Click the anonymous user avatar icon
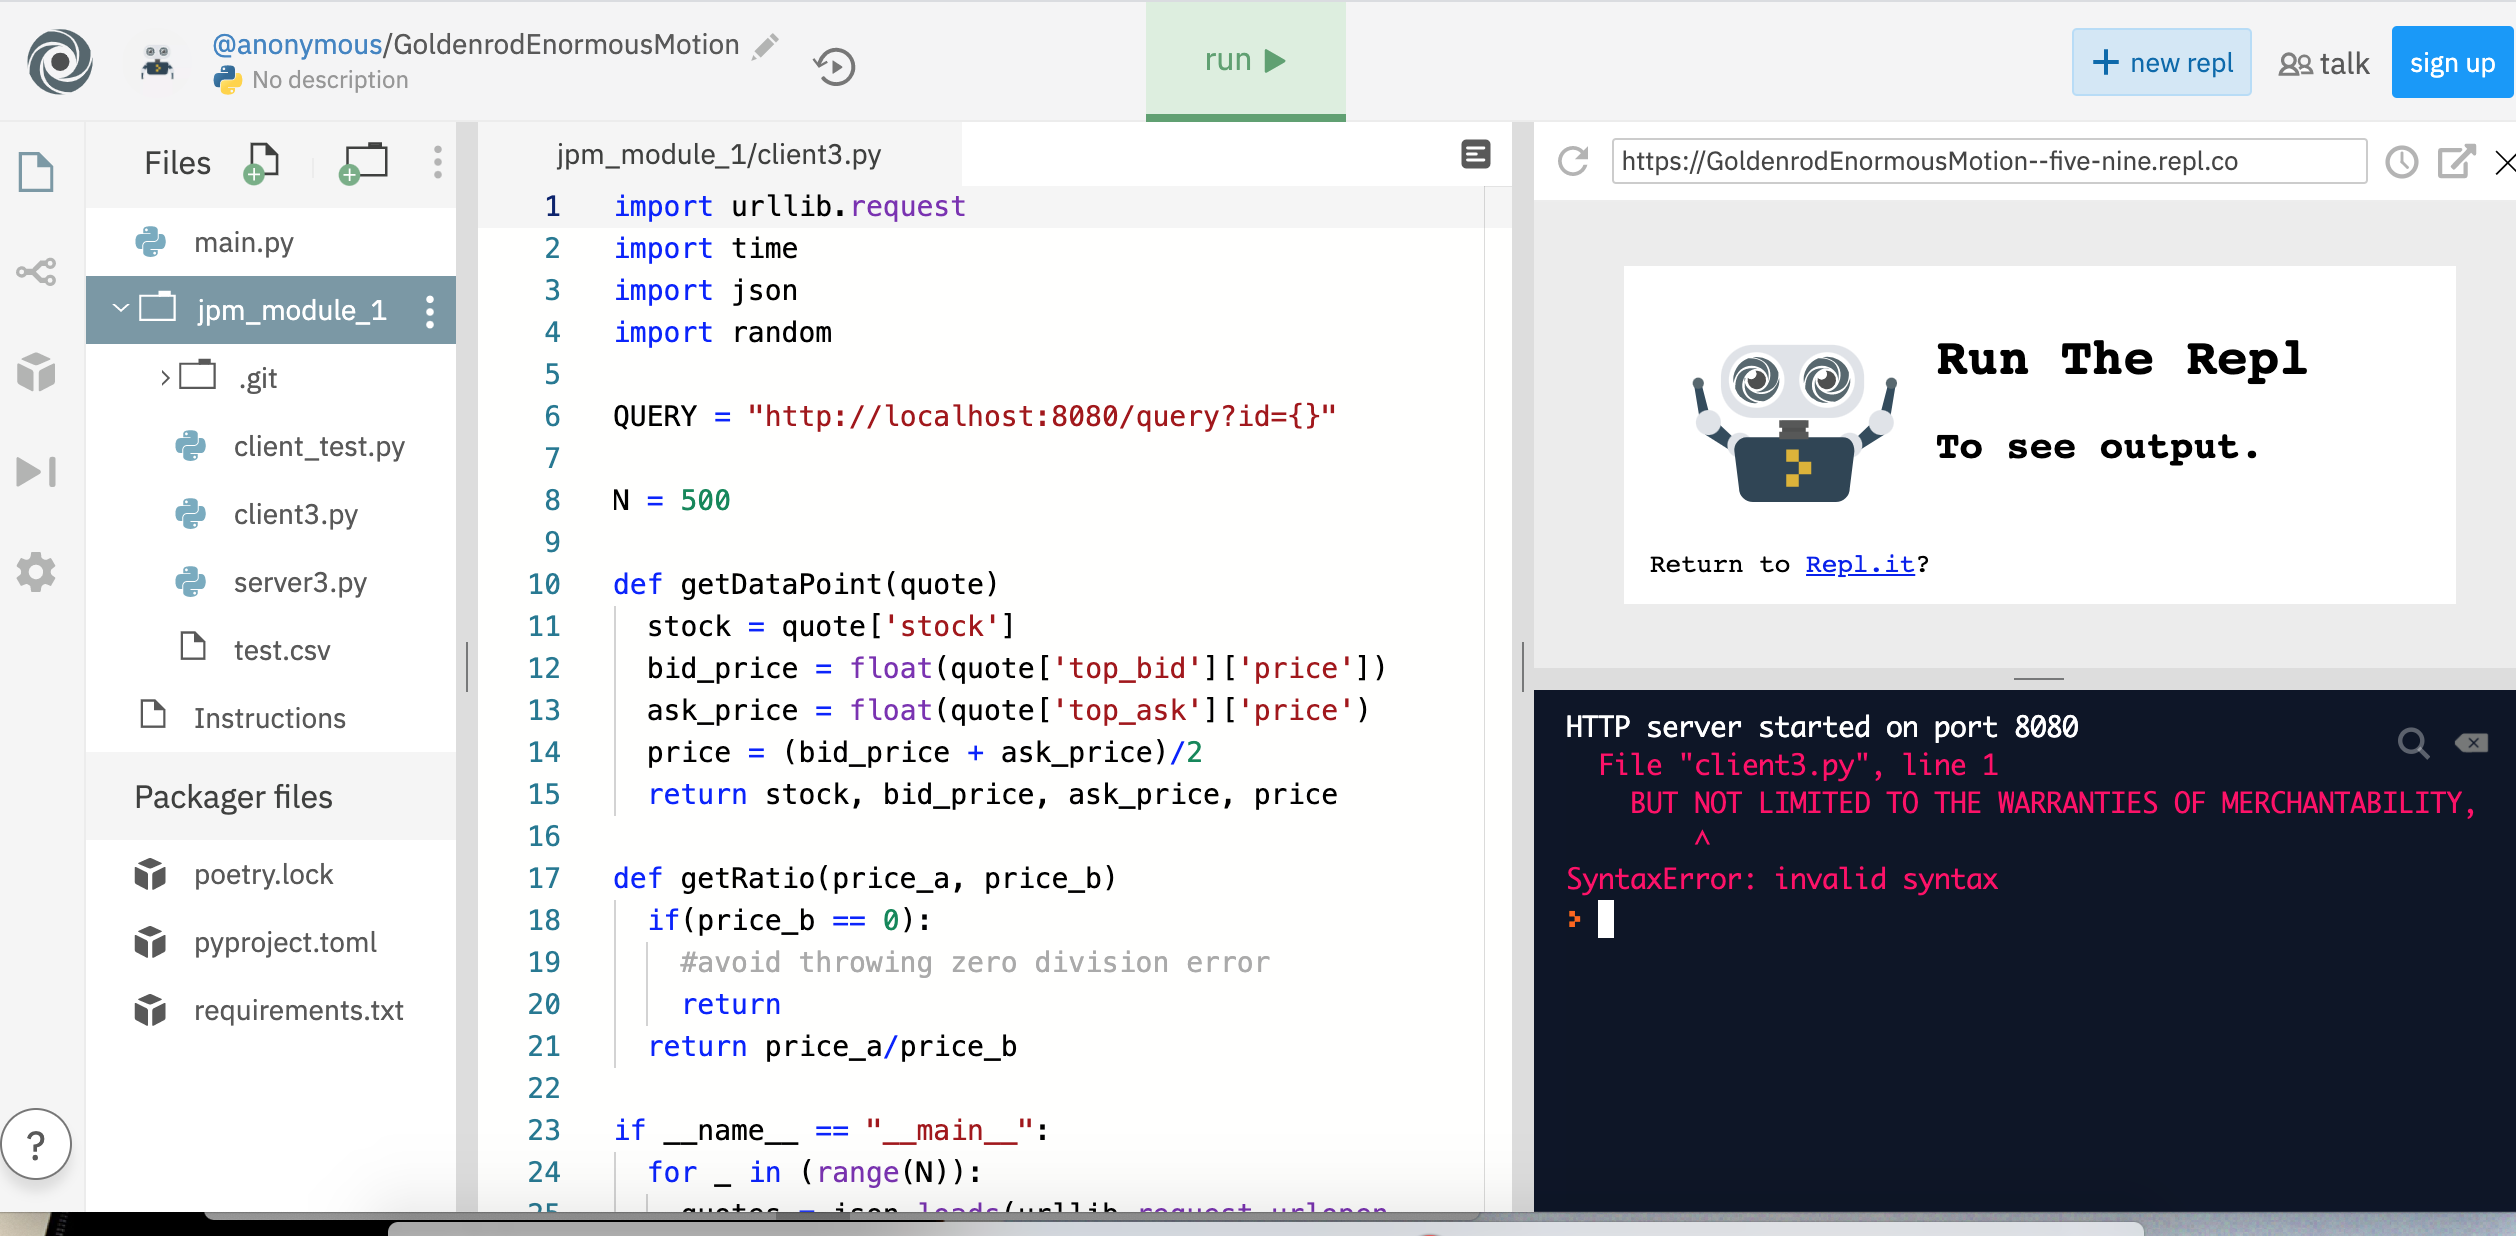 point(157,62)
